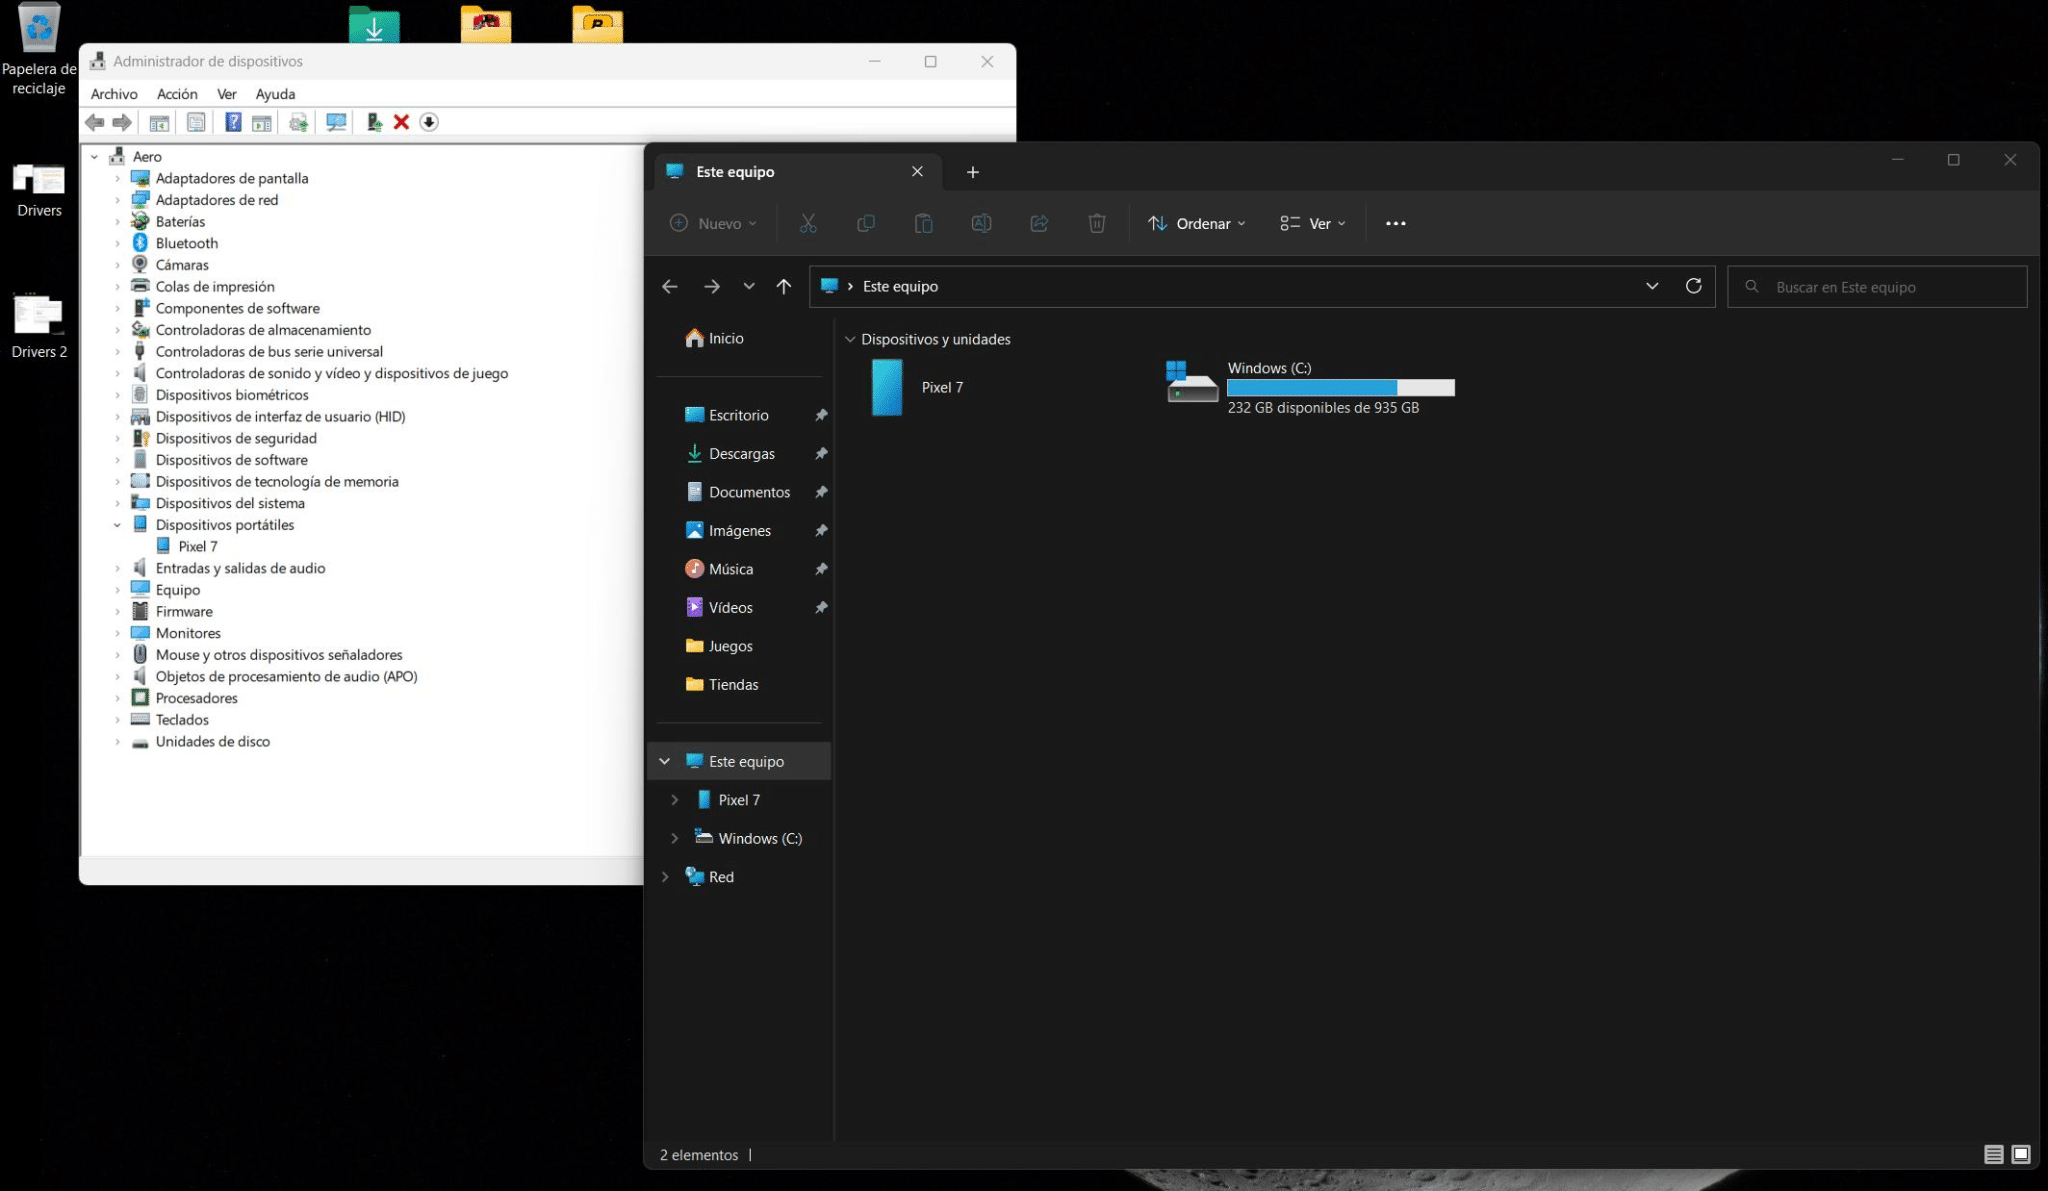Click the black down-arrow circle icon

[x=429, y=122]
